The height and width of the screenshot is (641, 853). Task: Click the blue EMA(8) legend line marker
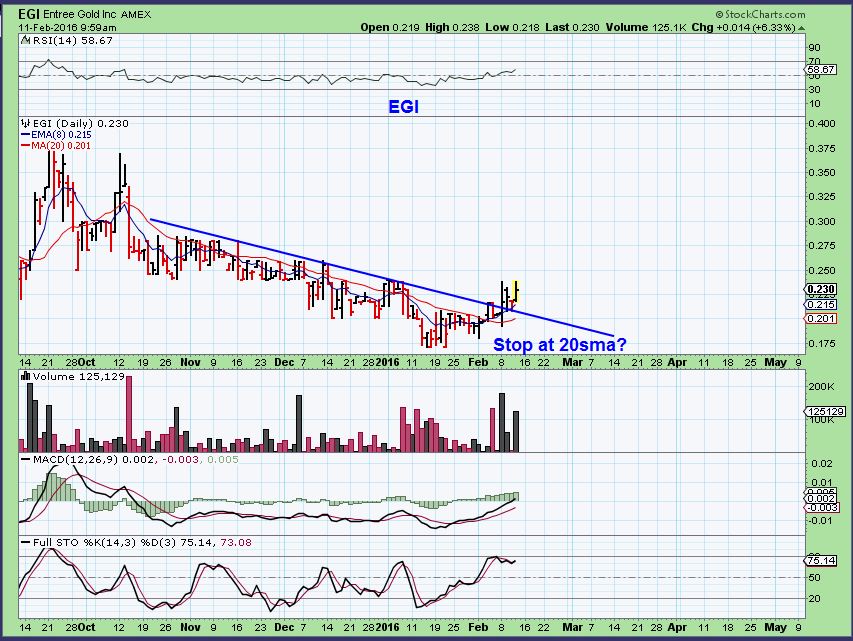point(26,134)
